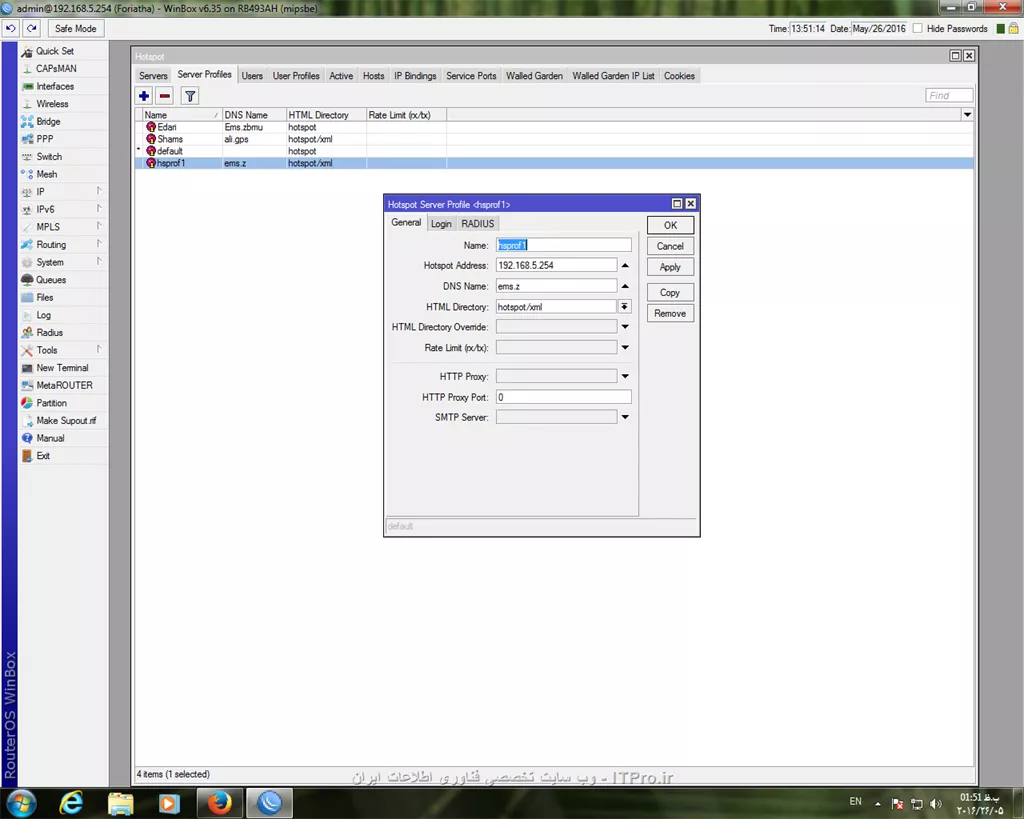Click HTTP Proxy Port input field
The width and height of the screenshot is (1024, 819).
click(x=564, y=396)
